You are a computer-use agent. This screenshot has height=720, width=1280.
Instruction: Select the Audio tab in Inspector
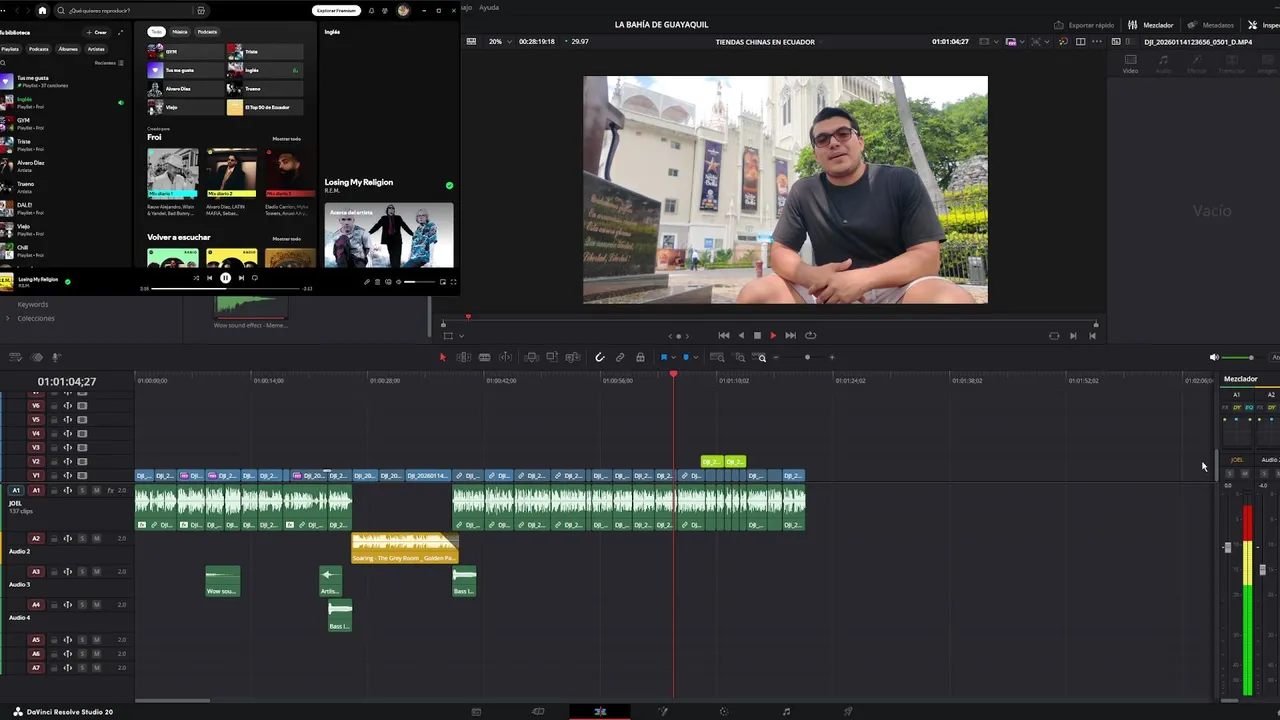pyautogui.click(x=1163, y=64)
